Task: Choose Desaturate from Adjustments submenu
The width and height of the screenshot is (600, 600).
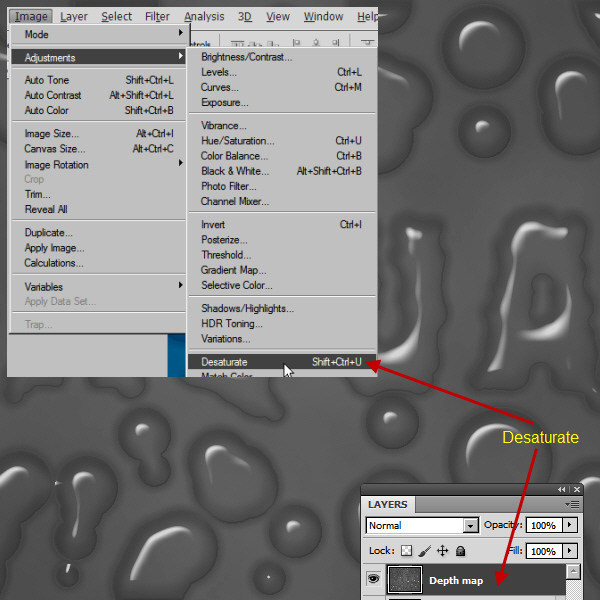Action: (x=224, y=362)
